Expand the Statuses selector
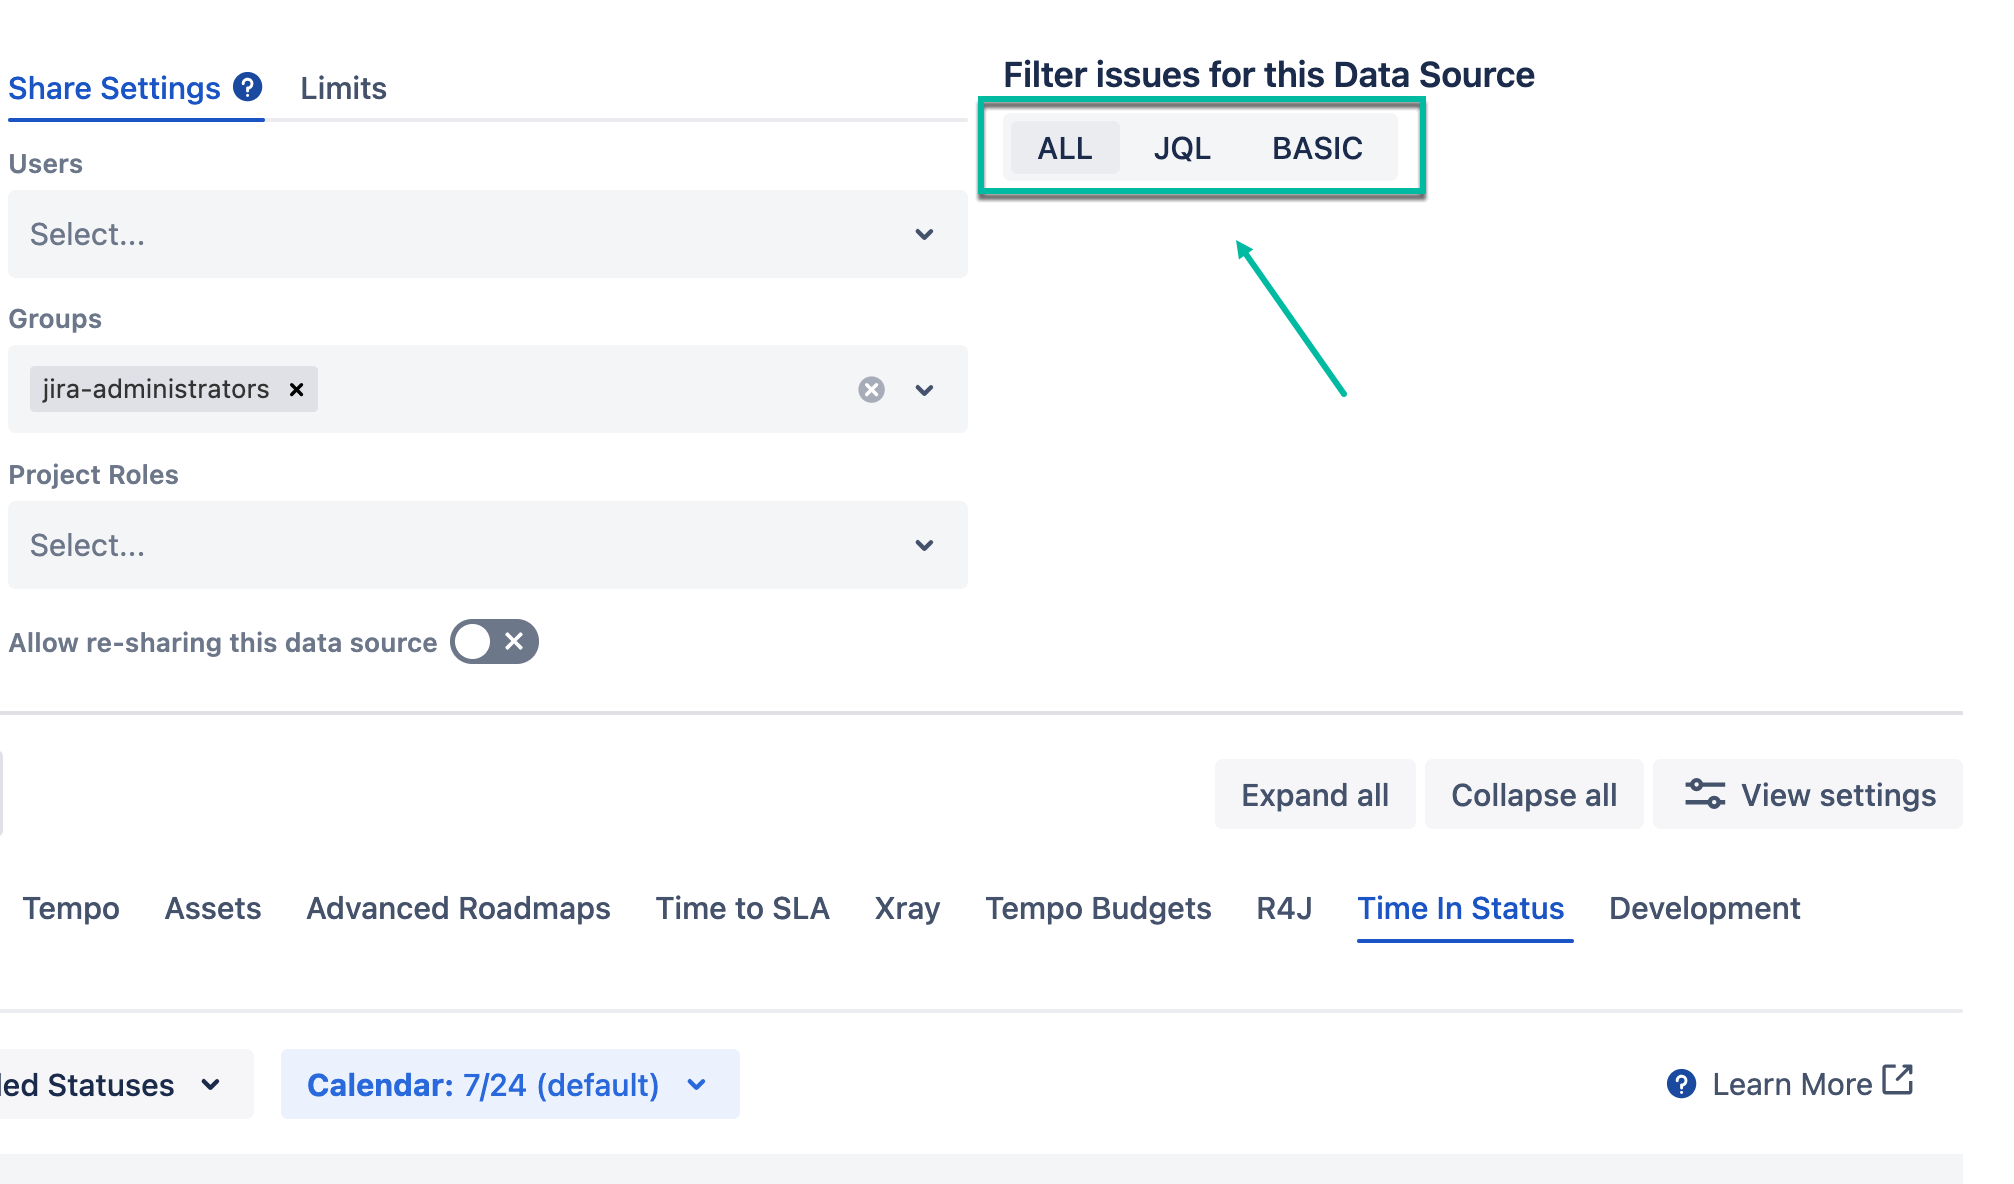This screenshot has height=1184, width=2014. [210, 1084]
